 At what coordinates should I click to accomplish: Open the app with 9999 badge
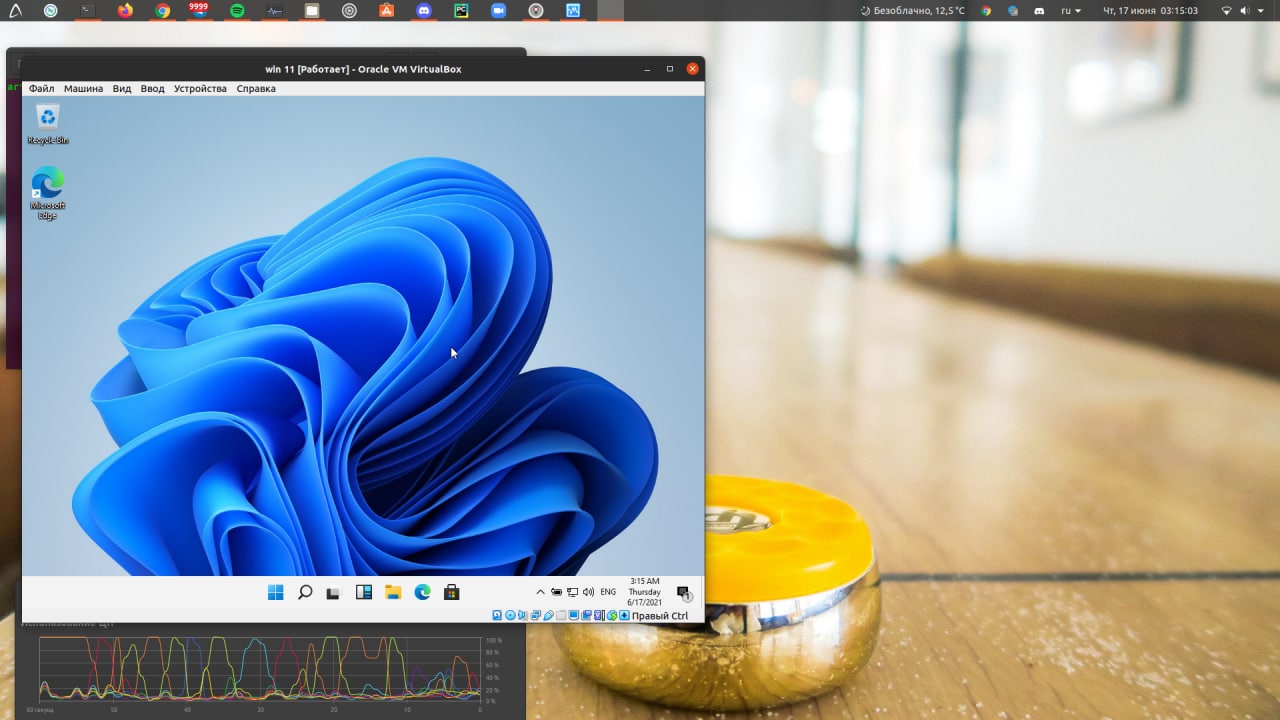[x=199, y=10]
